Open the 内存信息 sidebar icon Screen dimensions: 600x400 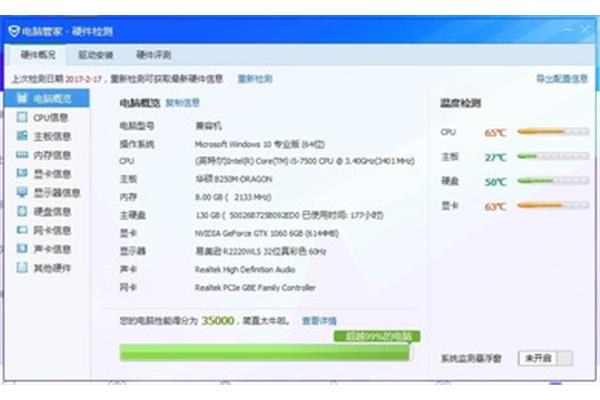22,154
